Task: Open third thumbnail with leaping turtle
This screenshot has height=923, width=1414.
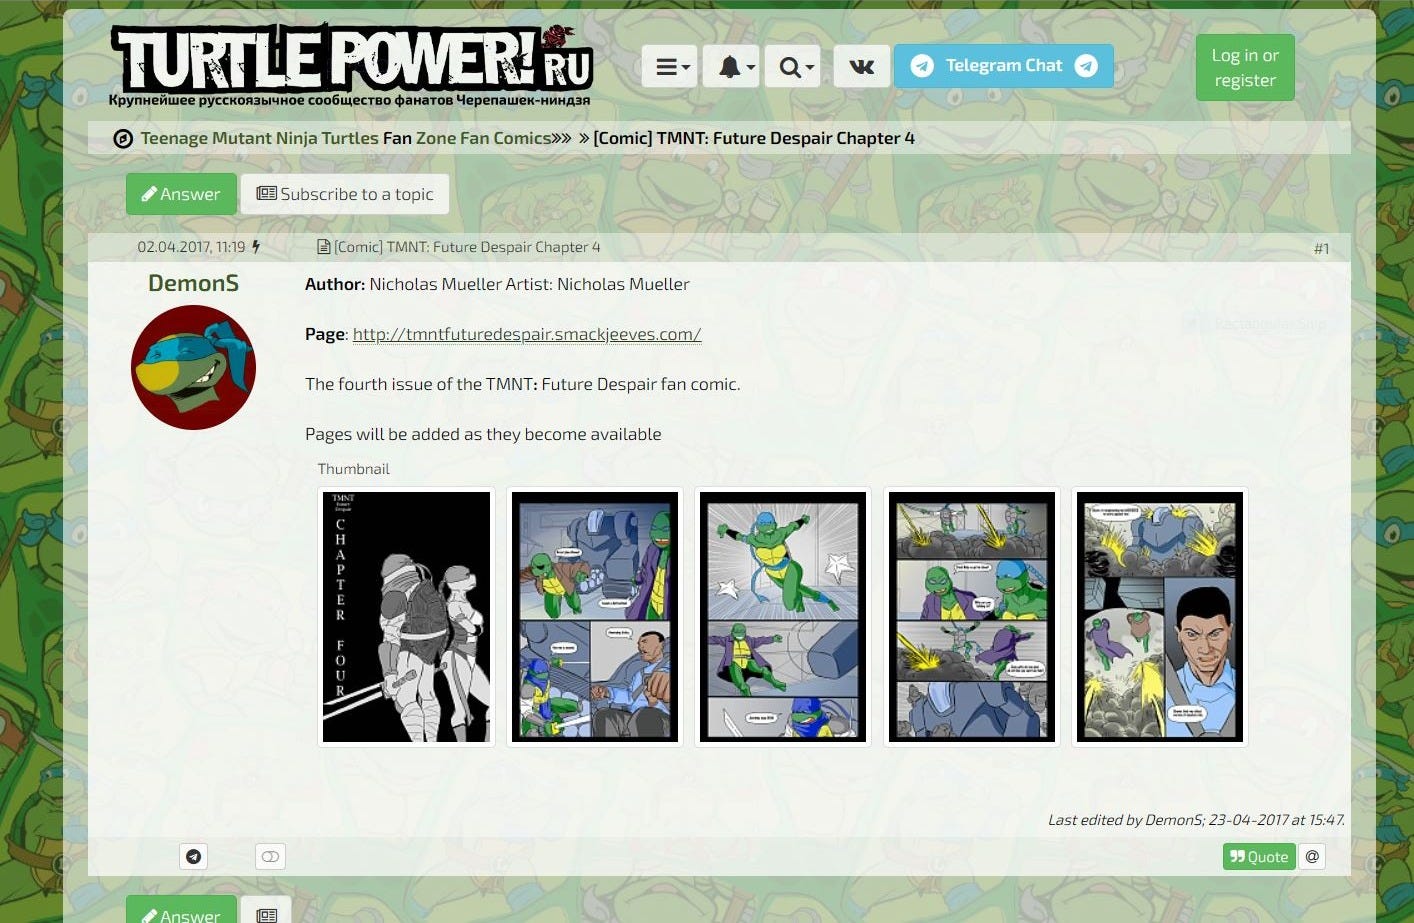Action: 783,617
